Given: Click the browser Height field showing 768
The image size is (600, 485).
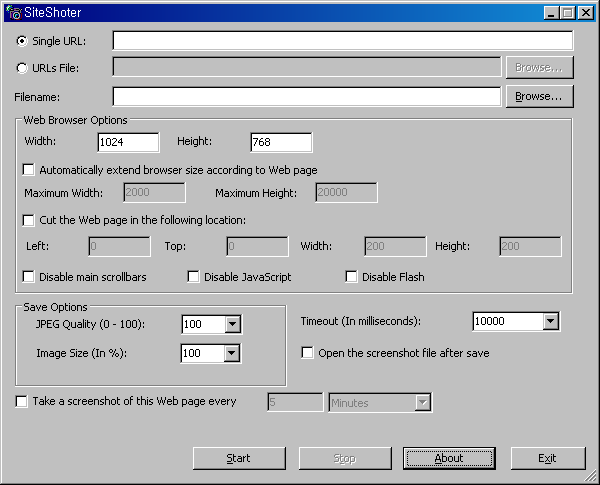Looking at the screenshot, I should pyautogui.click(x=281, y=142).
